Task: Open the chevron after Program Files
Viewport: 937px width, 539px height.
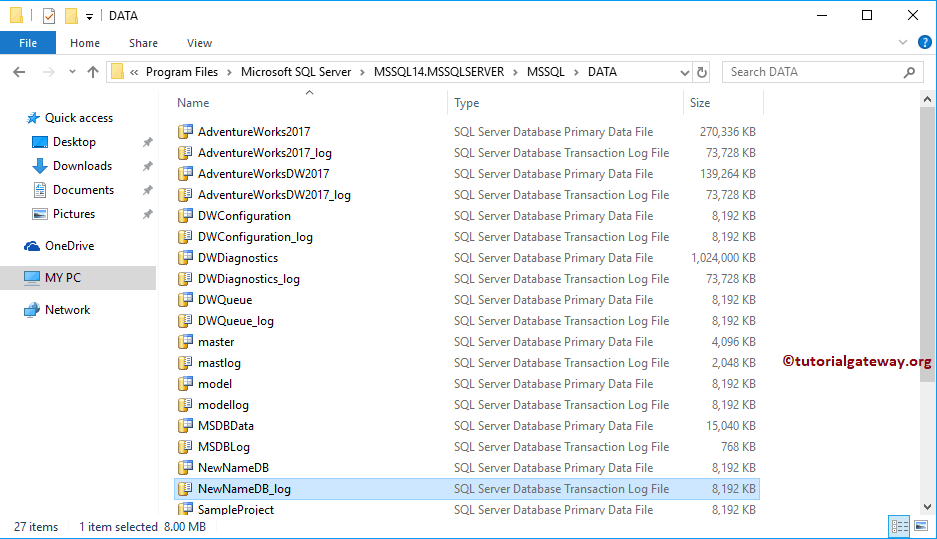Action: coord(229,72)
